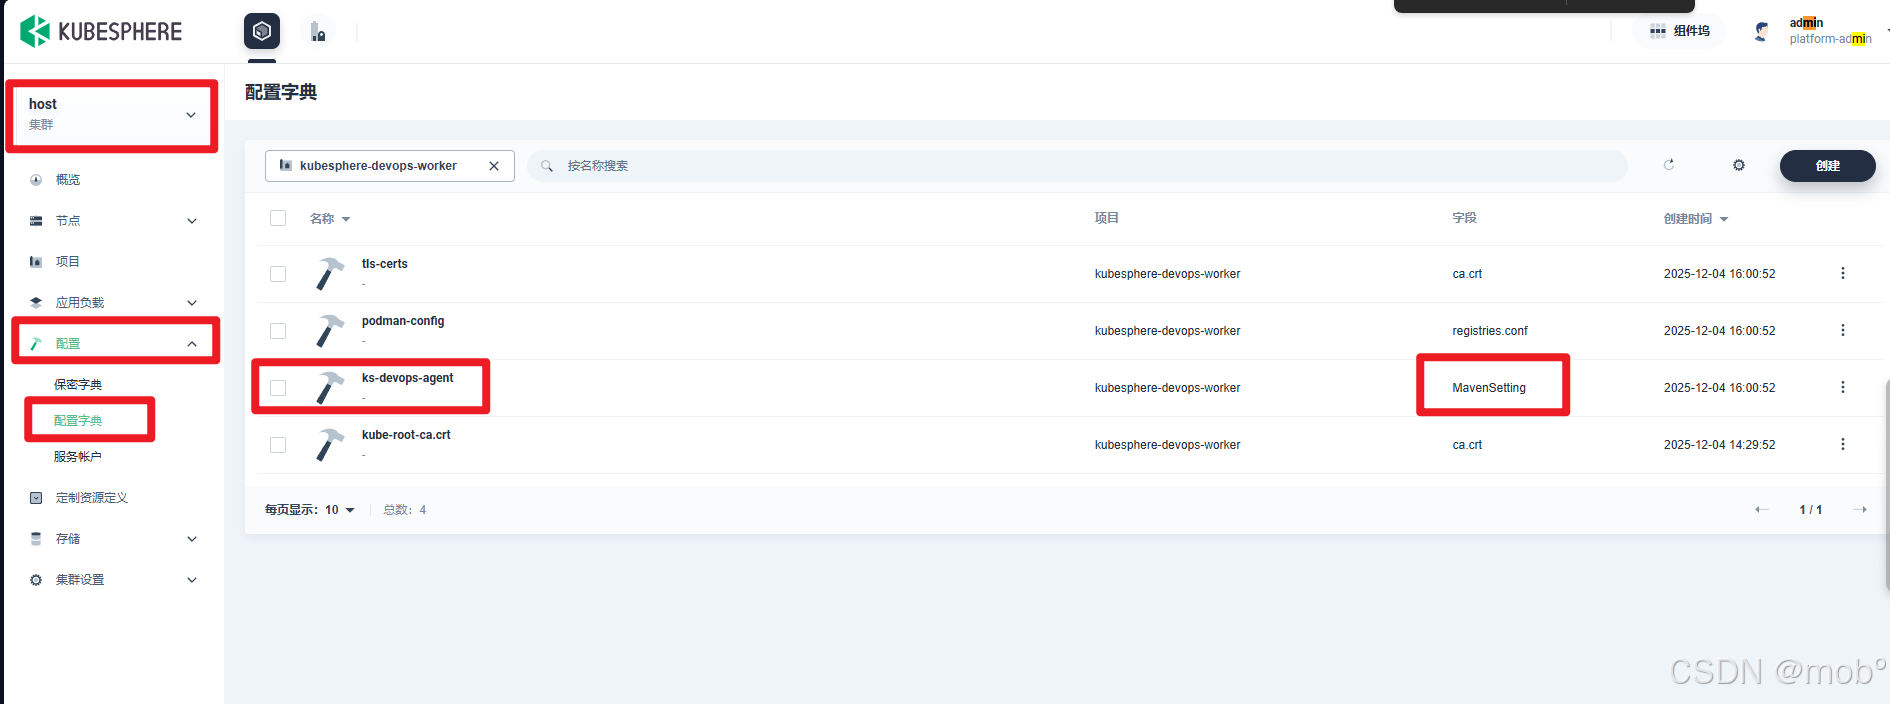The image size is (1890, 704).
Task: Expand the 节点 nodes menu
Action: pos(112,221)
